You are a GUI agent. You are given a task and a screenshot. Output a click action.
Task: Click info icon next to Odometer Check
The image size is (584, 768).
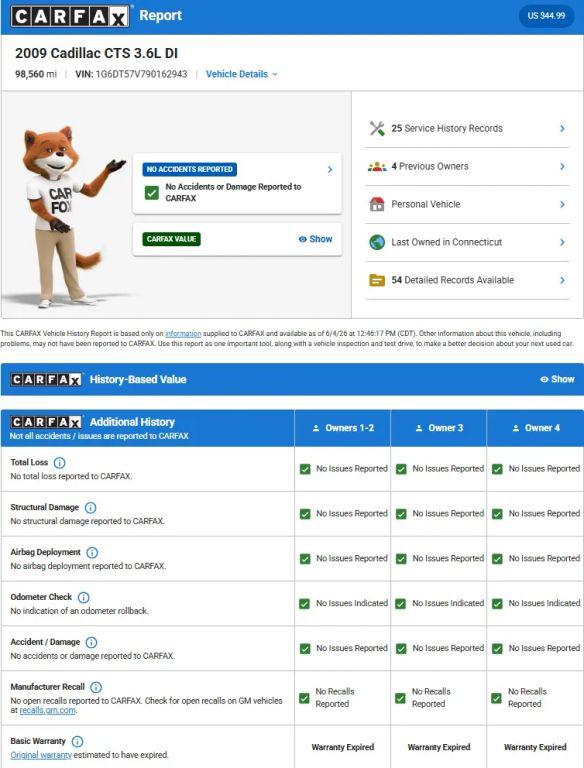[84, 597]
